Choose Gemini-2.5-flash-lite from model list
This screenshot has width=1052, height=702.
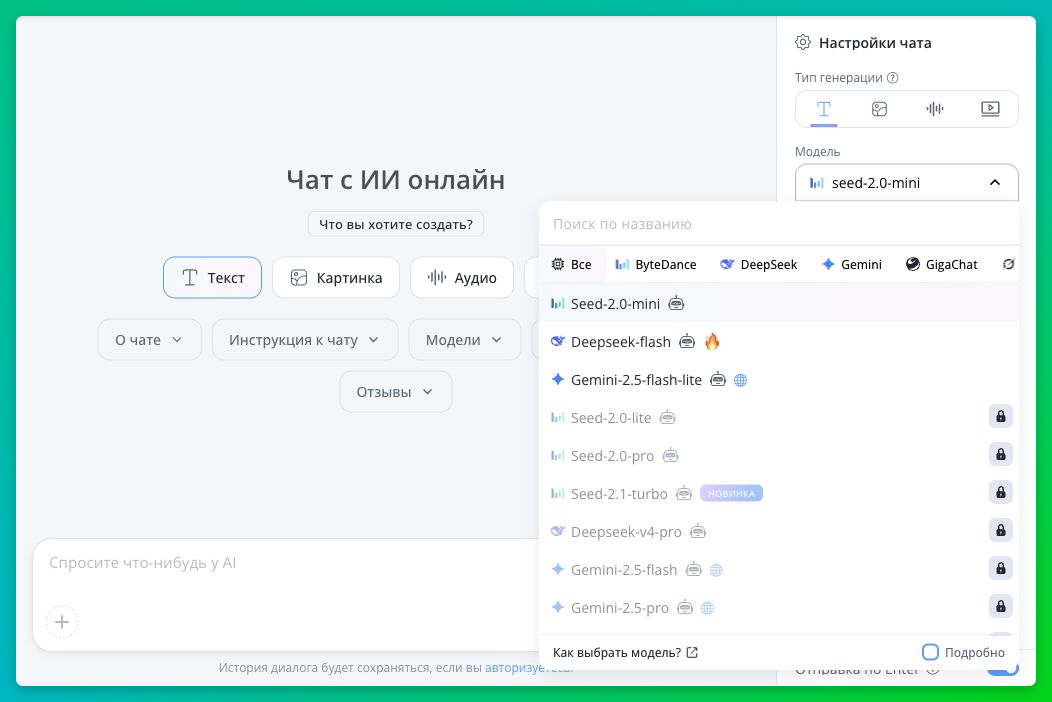tap(779, 380)
